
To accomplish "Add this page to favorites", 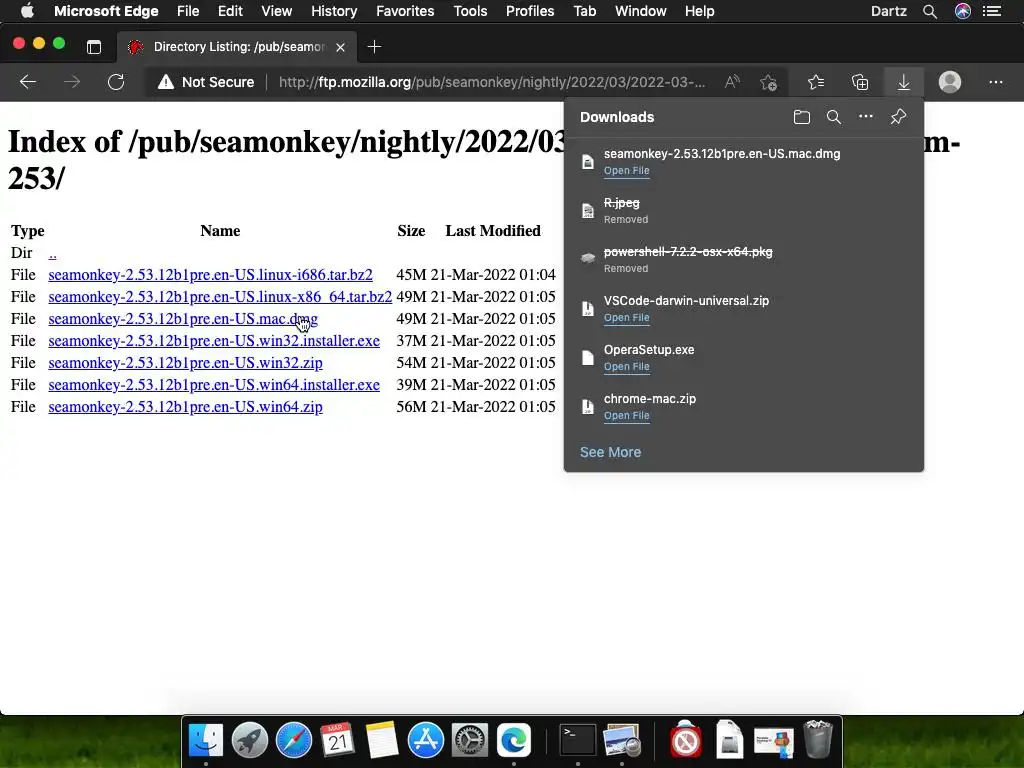I will pyautogui.click(x=768, y=82).
